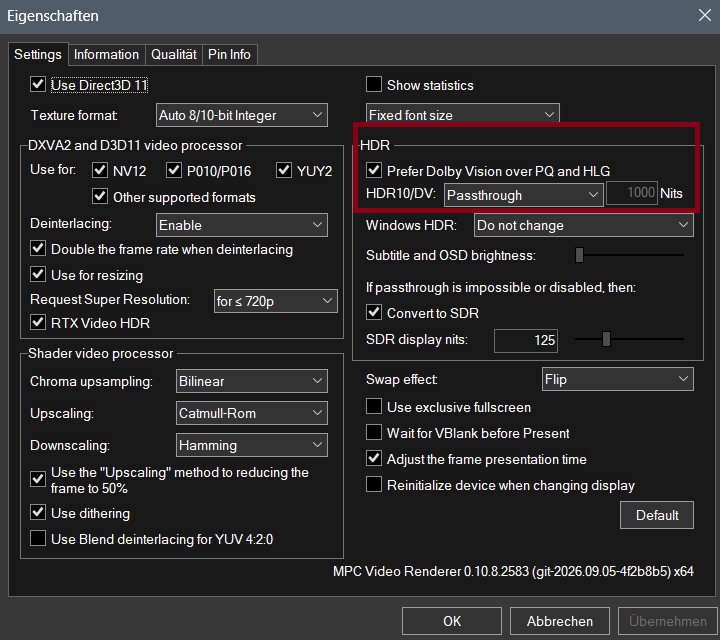The width and height of the screenshot is (720, 640).
Task: Expand Request Super Resolution dropdown
Action: pyautogui.click(x=276, y=301)
